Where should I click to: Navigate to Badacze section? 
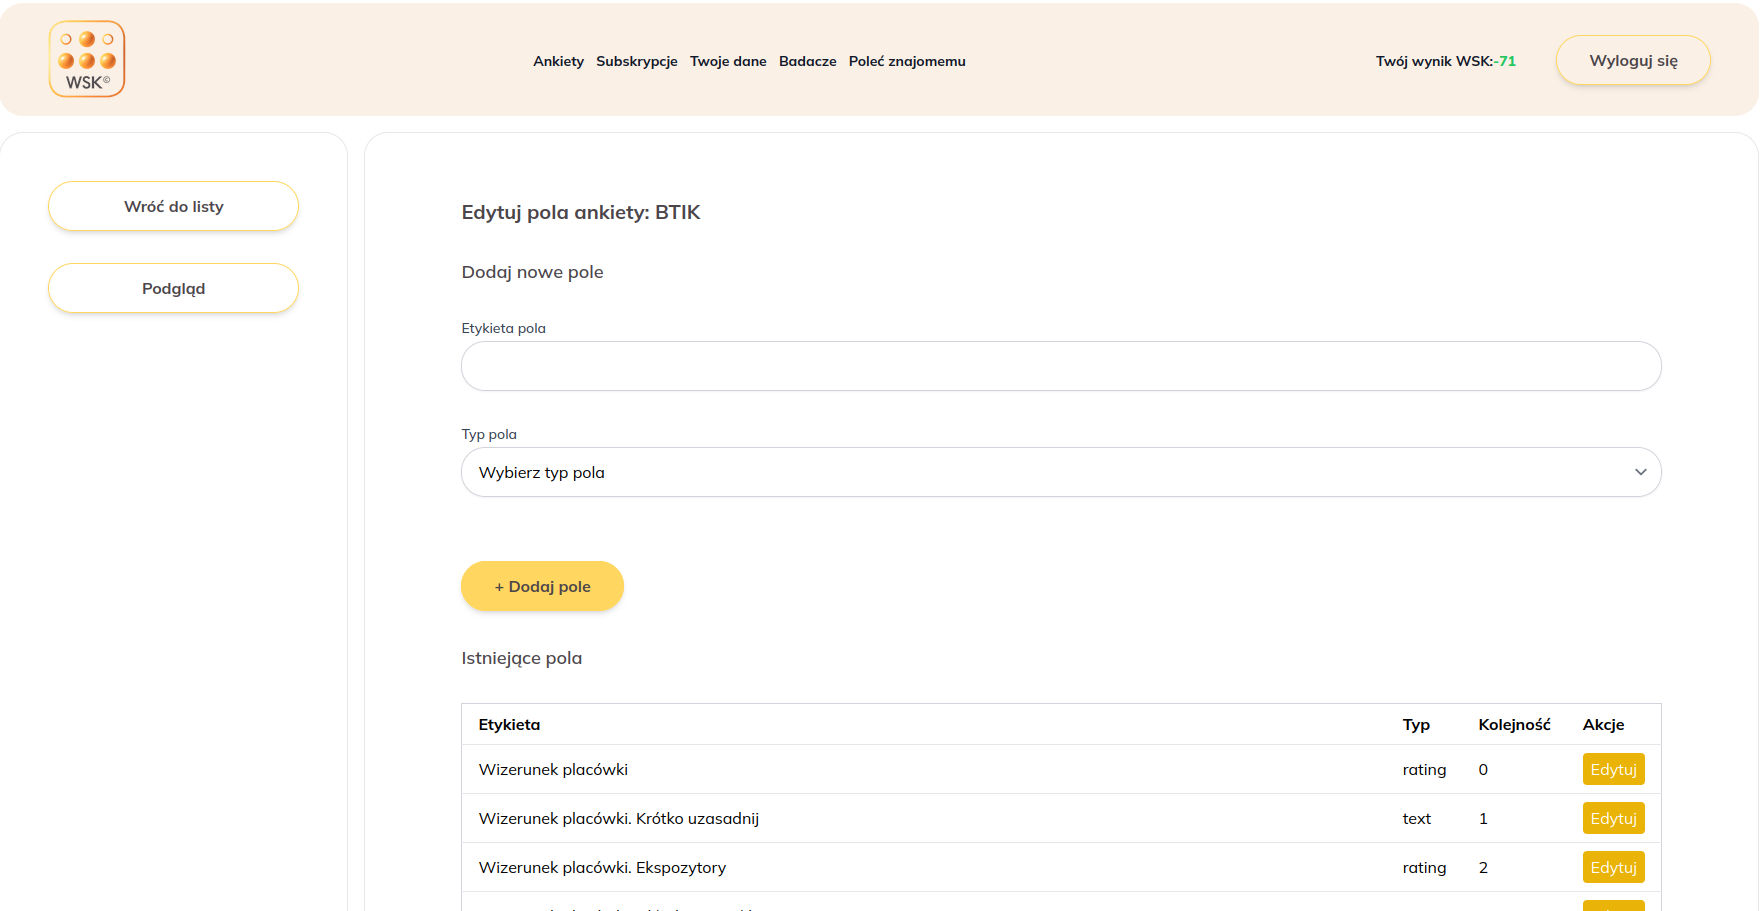point(807,61)
